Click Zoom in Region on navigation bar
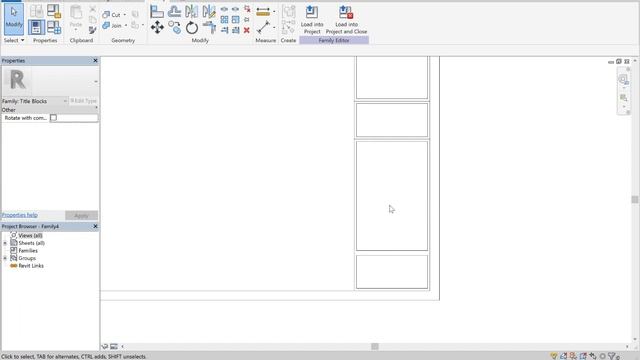Image resolution: width=640 pixels, height=360 pixels. [623, 98]
